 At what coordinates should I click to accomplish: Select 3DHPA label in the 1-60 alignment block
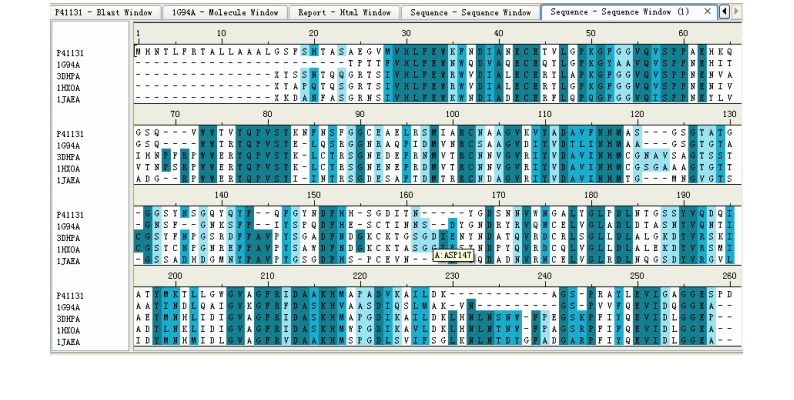coord(68,76)
